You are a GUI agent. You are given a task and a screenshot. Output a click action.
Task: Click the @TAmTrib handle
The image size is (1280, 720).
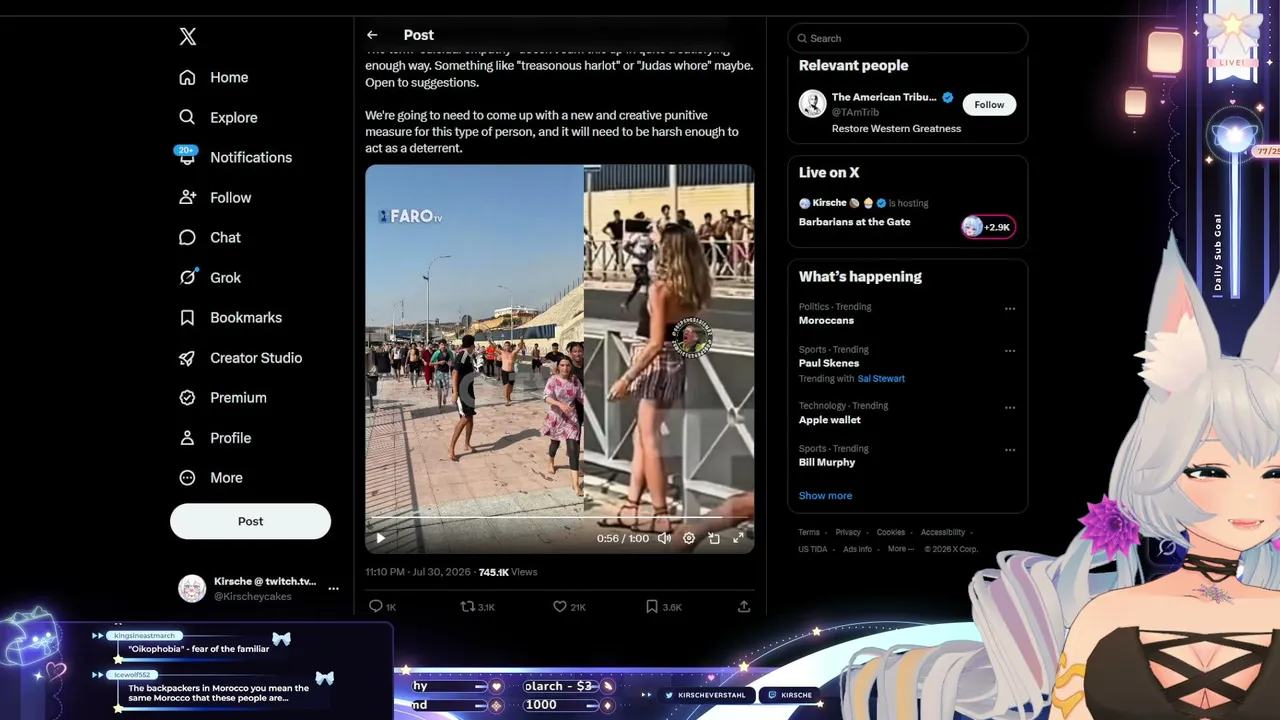pyautogui.click(x=855, y=113)
